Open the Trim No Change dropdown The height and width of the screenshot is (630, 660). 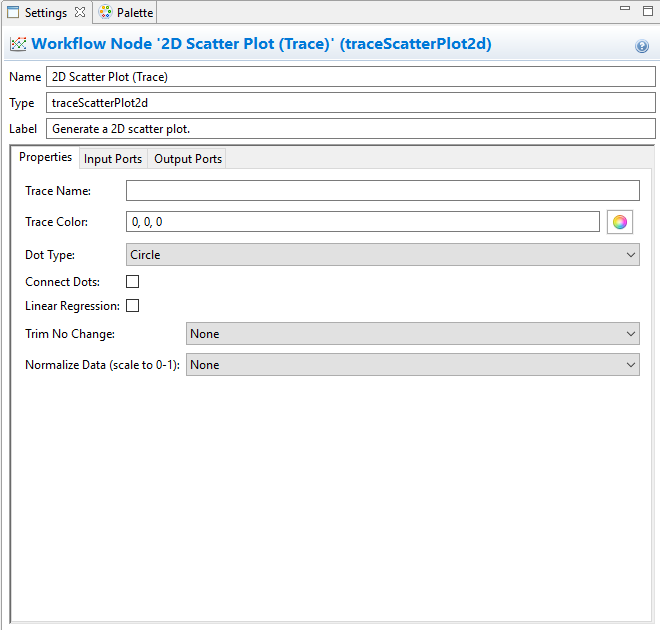tap(412, 334)
